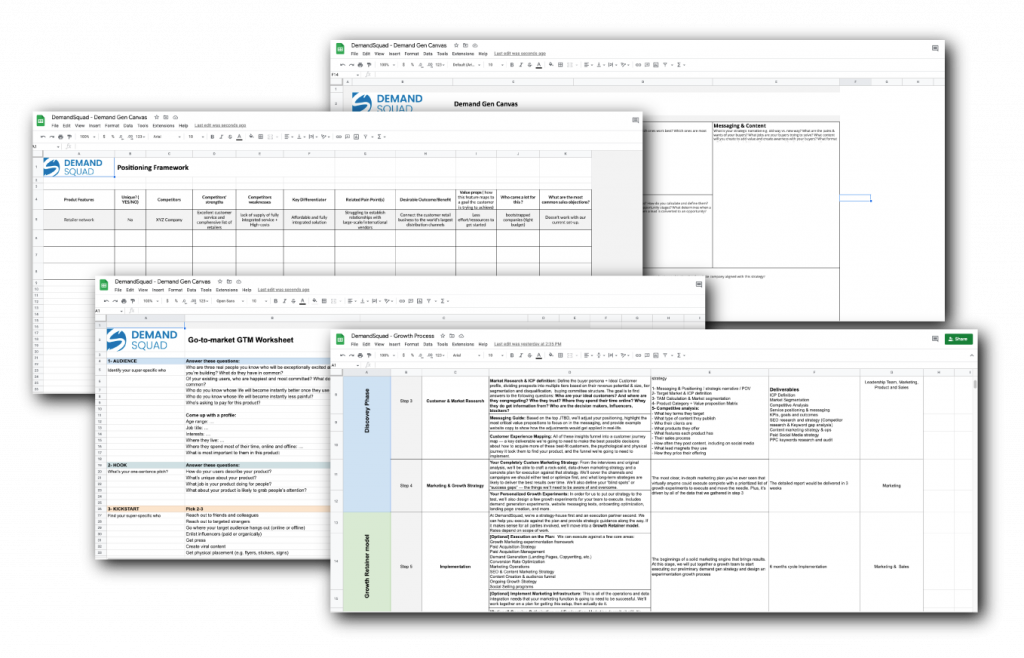Image resolution: width=1024 pixels, height=658 pixels.
Task: Select 'Go-to-market GTM Worksheet' title cell
Action: (240, 339)
